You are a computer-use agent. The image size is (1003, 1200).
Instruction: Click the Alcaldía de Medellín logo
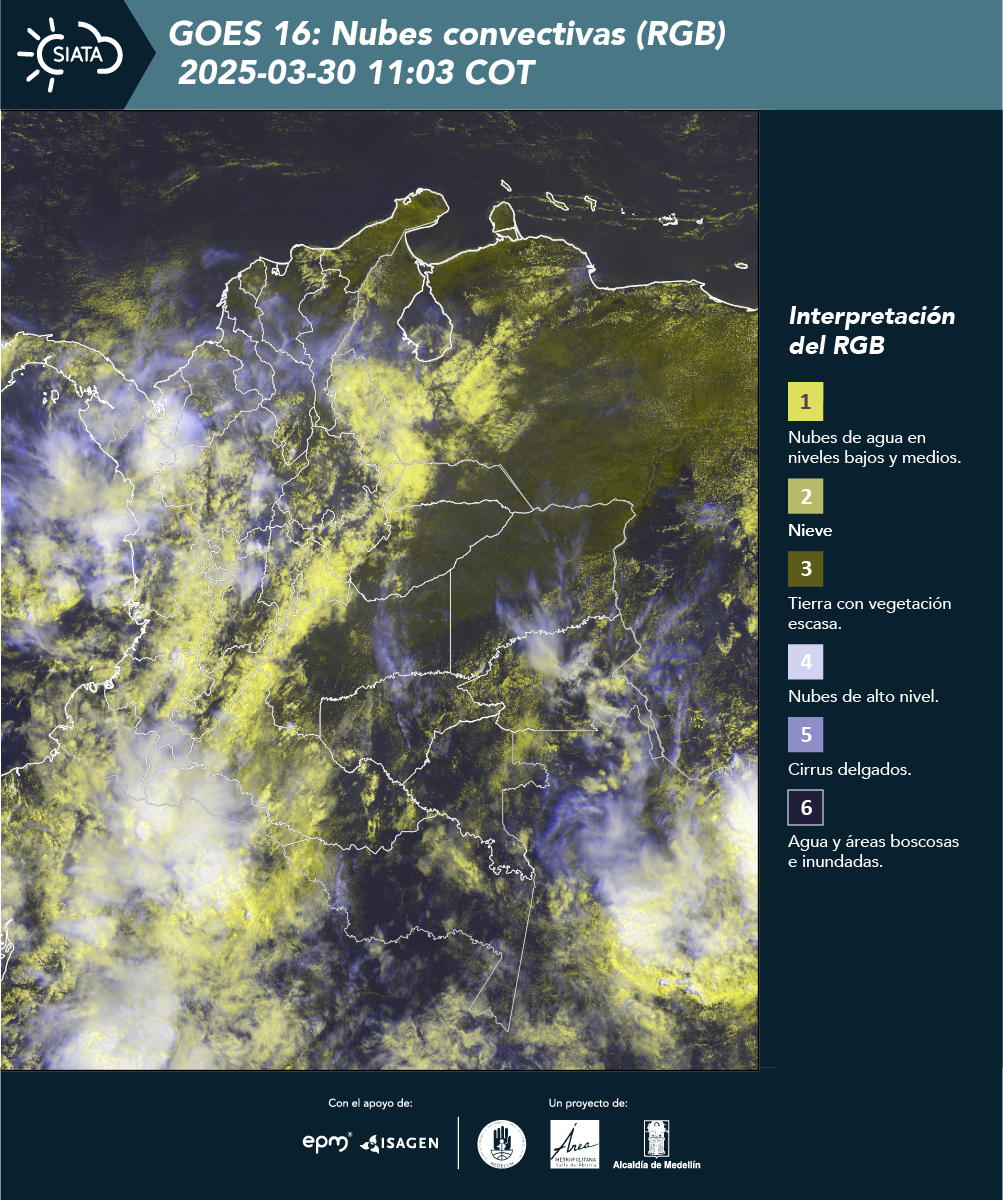pos(657,1145)
